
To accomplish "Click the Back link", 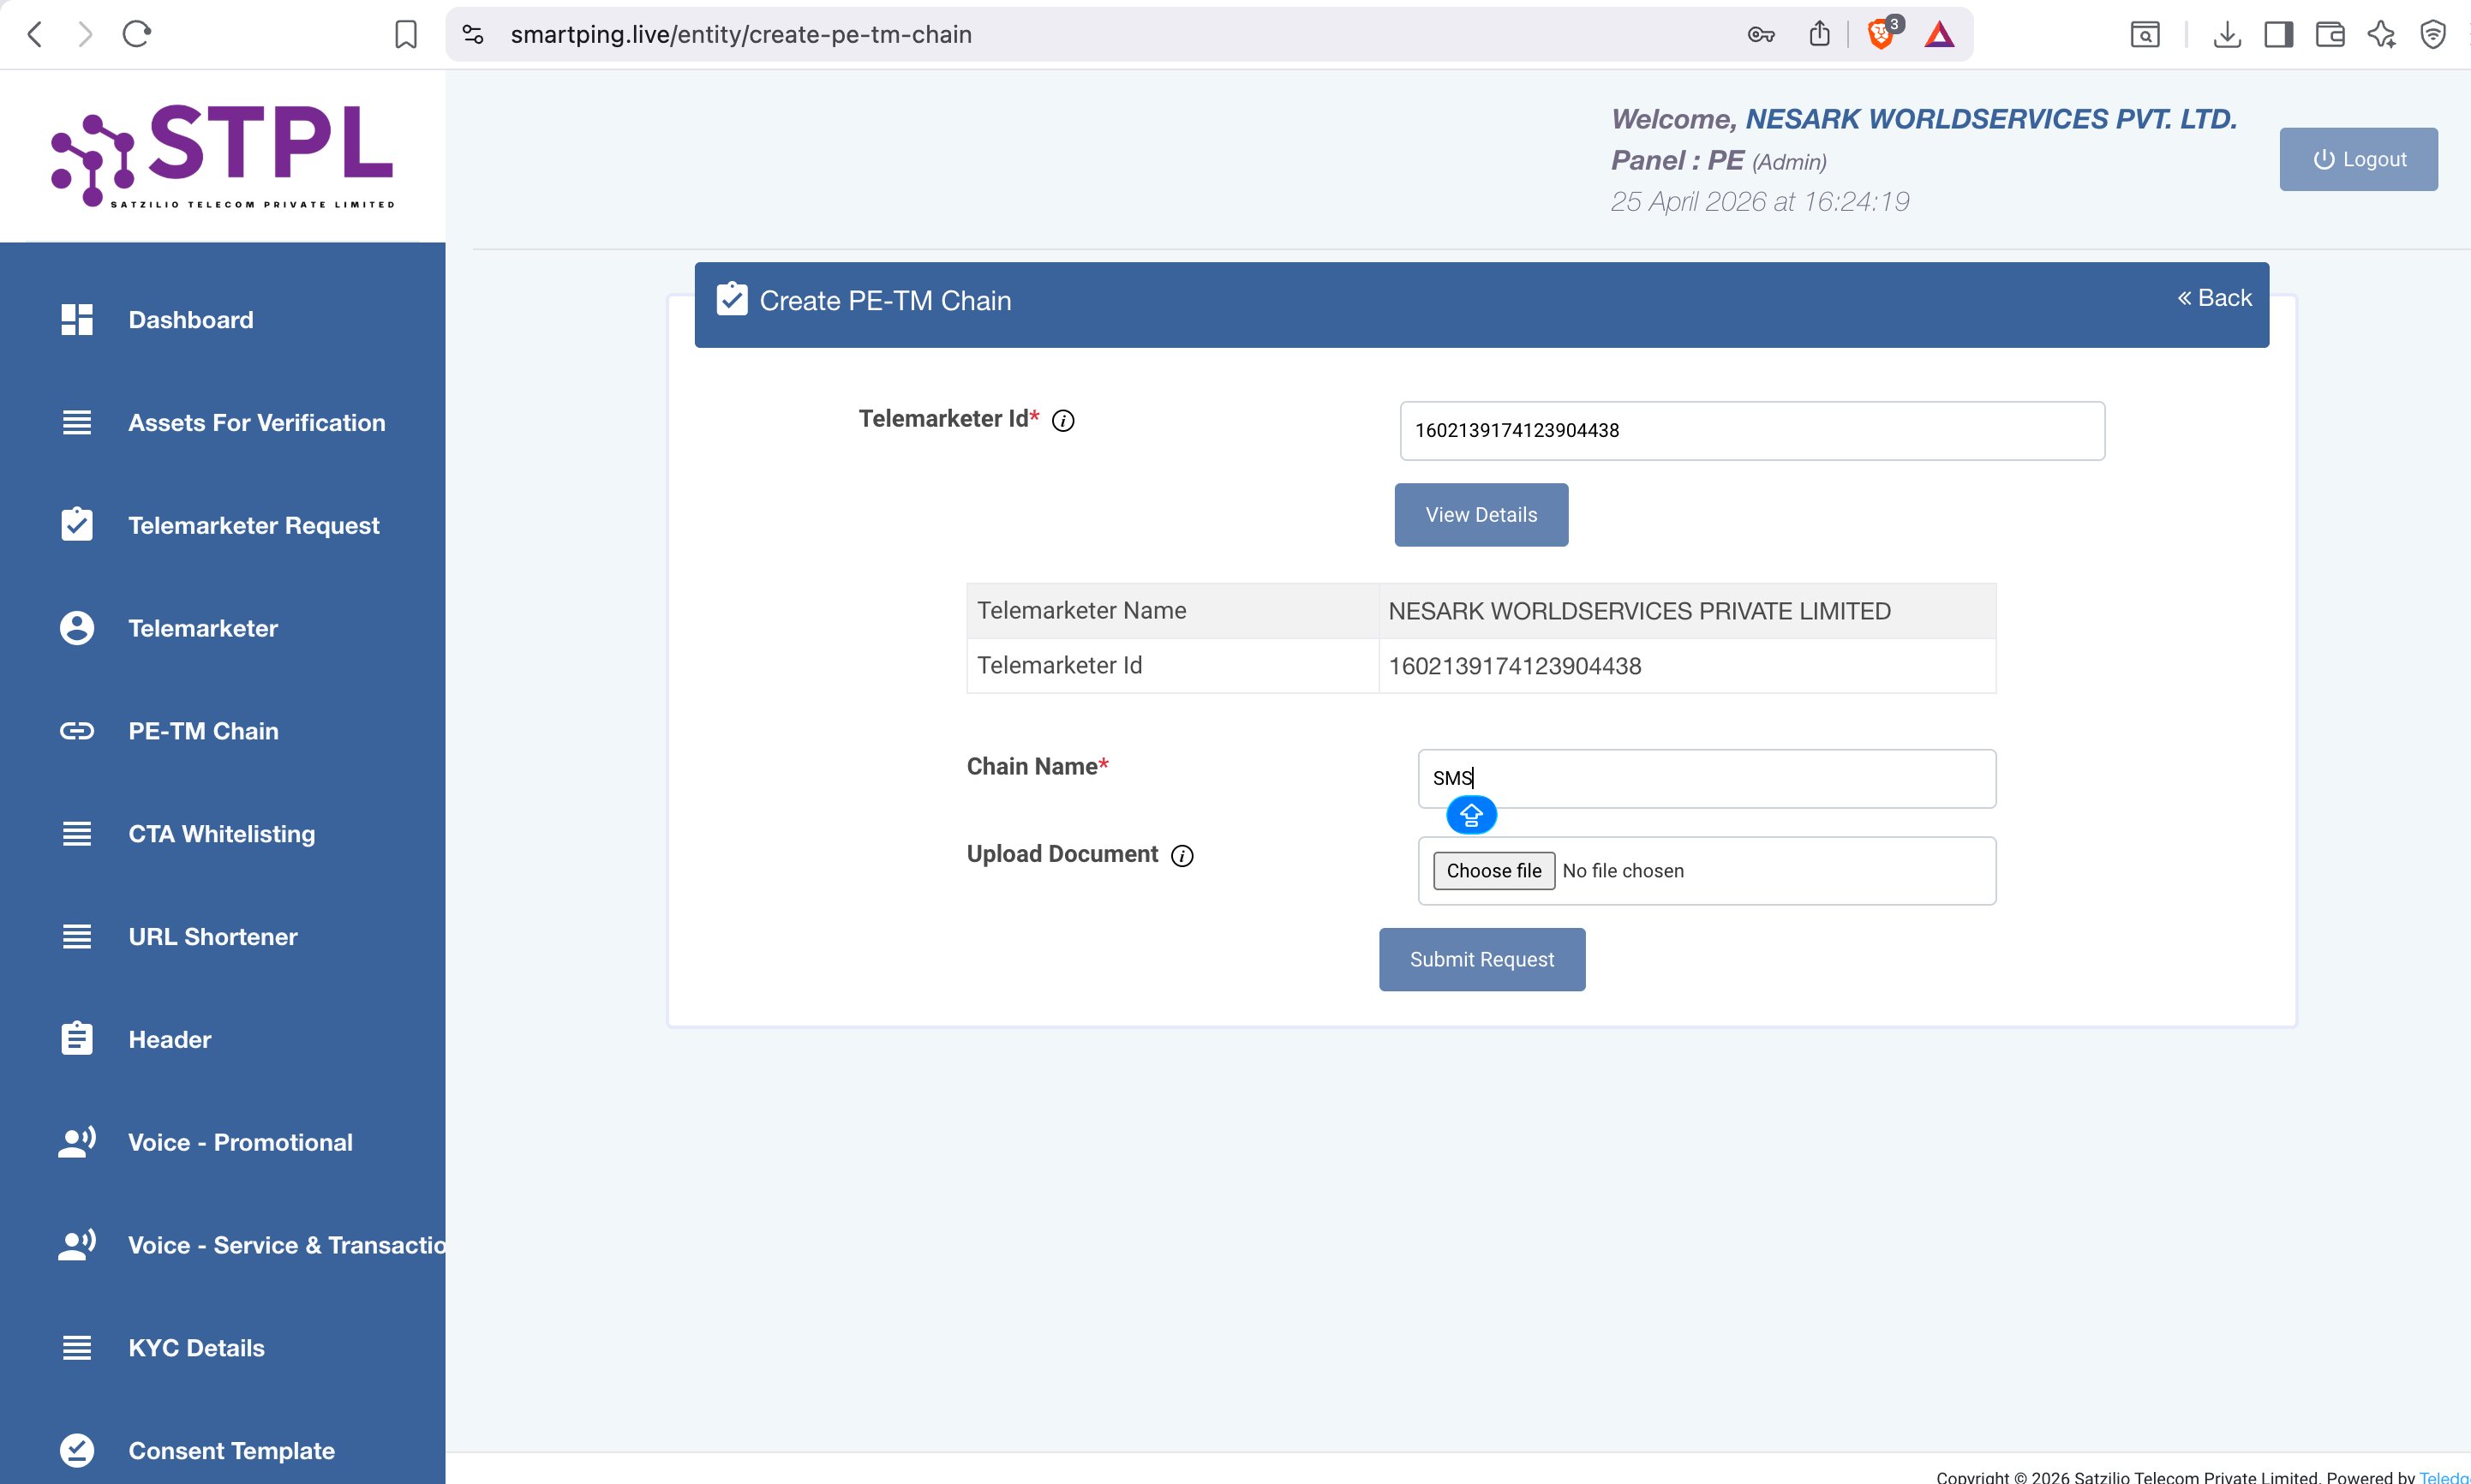I will [2214, 298].
